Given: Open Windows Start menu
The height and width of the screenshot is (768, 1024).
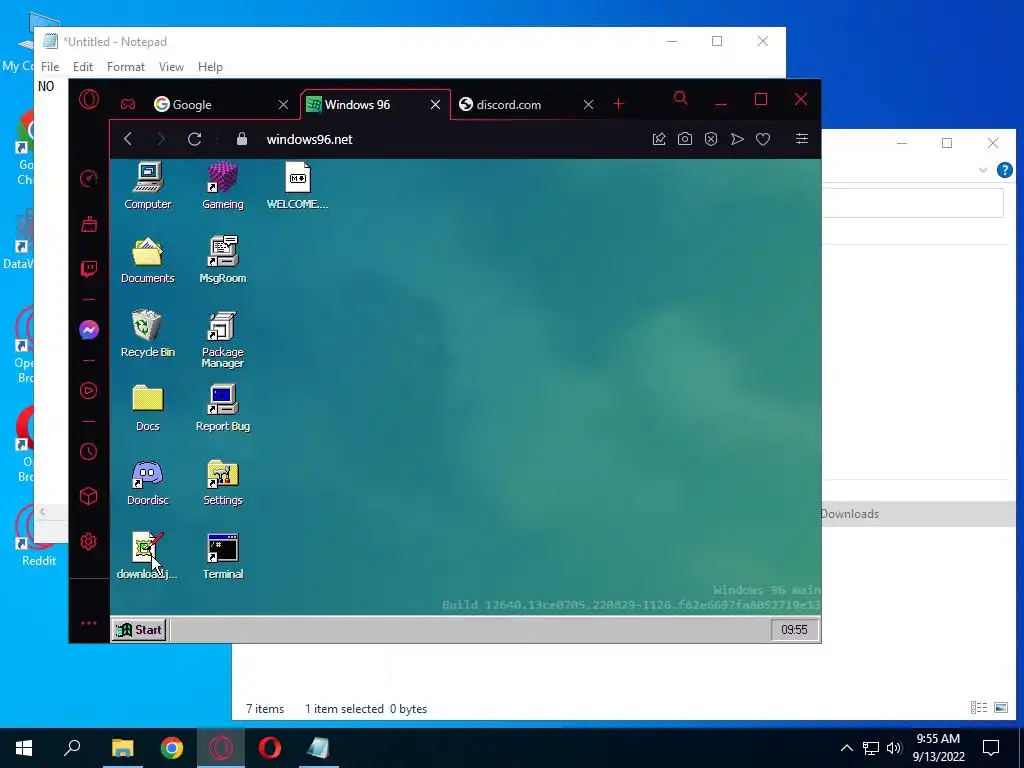Looking at the screenshot, I should click(x=24, y=748).
